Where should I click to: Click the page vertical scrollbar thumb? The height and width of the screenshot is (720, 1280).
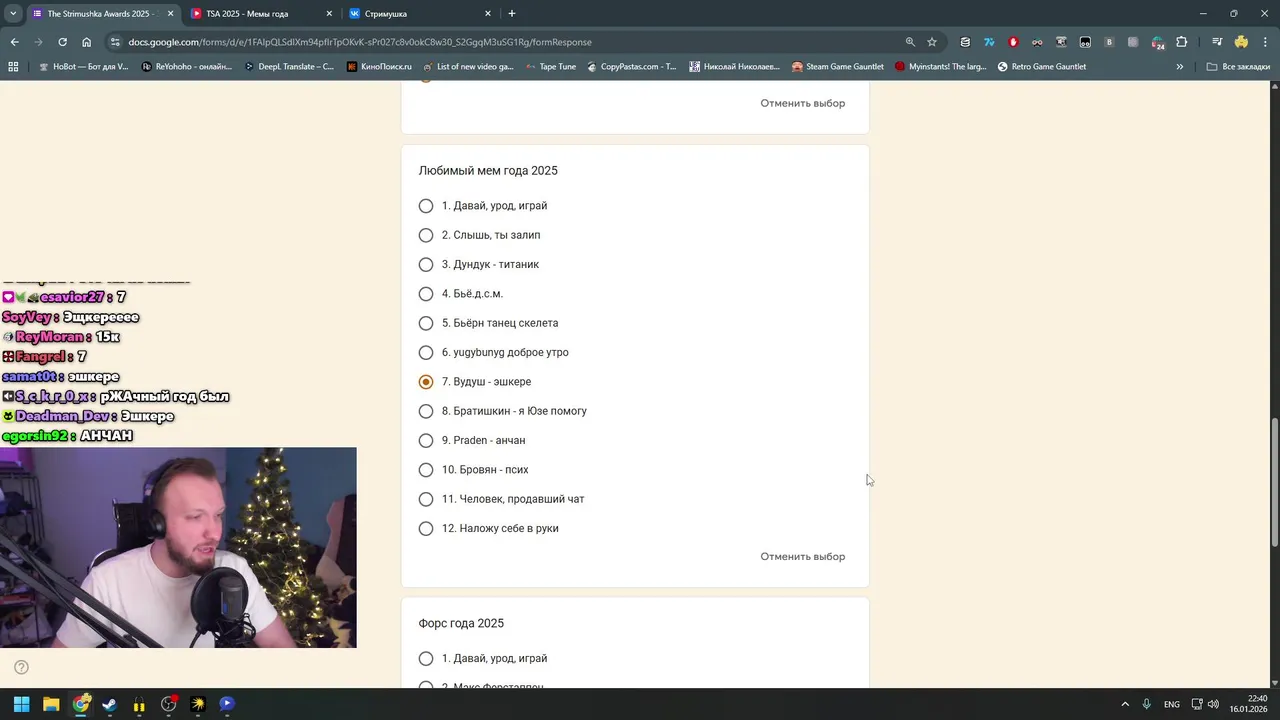(1274, 482)
